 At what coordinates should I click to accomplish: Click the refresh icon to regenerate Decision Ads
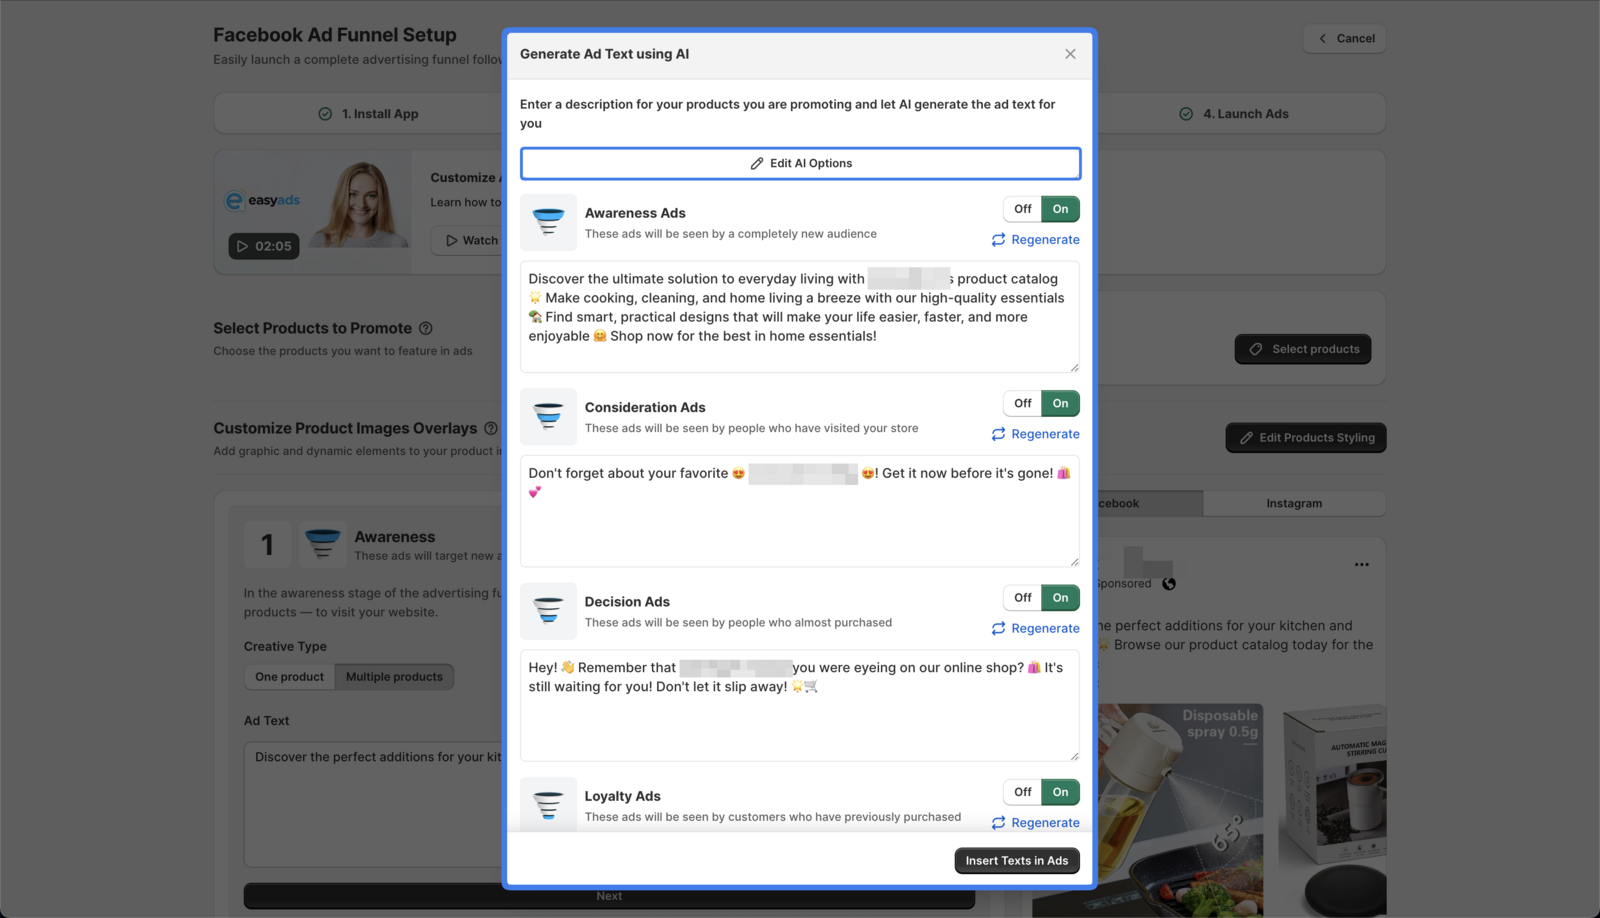pyautogui.click(x=997, y=628)
